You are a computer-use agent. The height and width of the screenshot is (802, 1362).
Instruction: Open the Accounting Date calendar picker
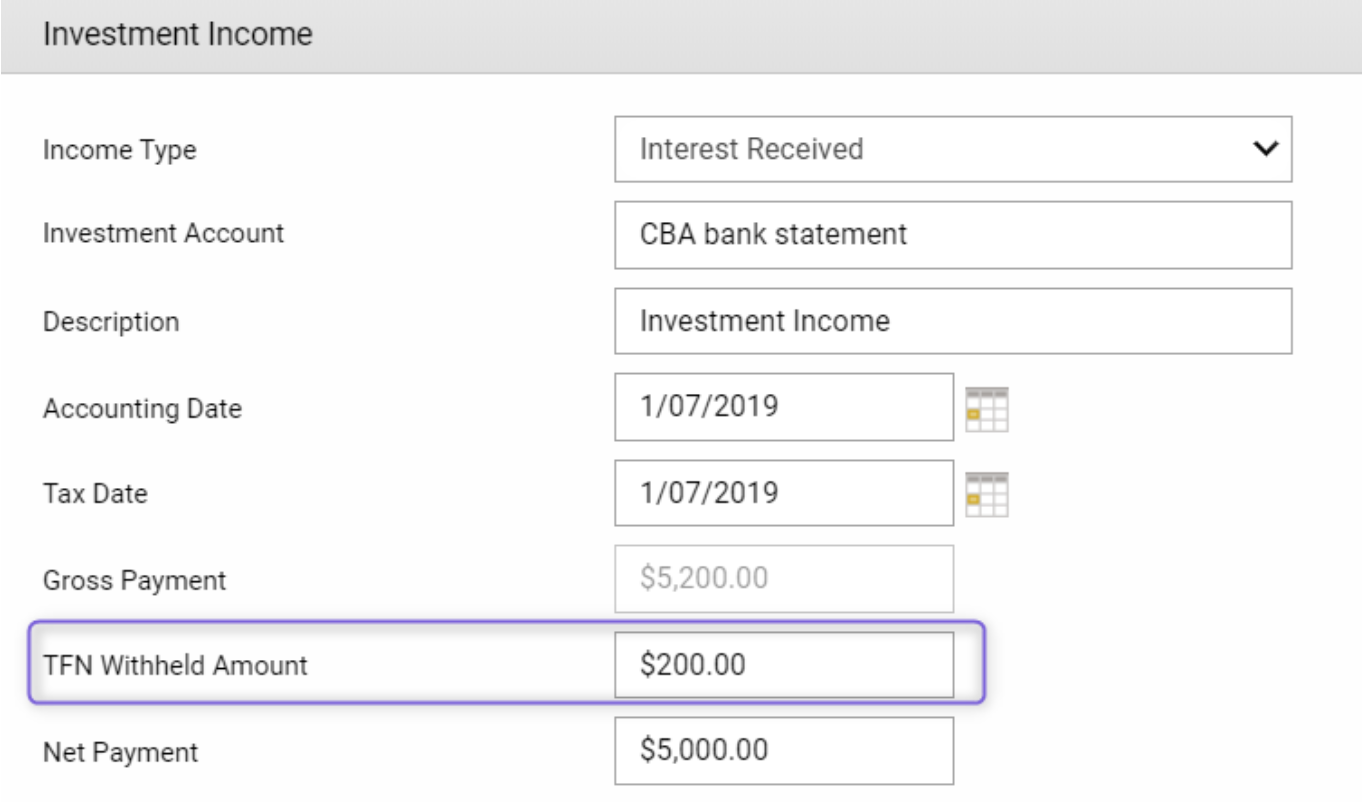point(987,408)
